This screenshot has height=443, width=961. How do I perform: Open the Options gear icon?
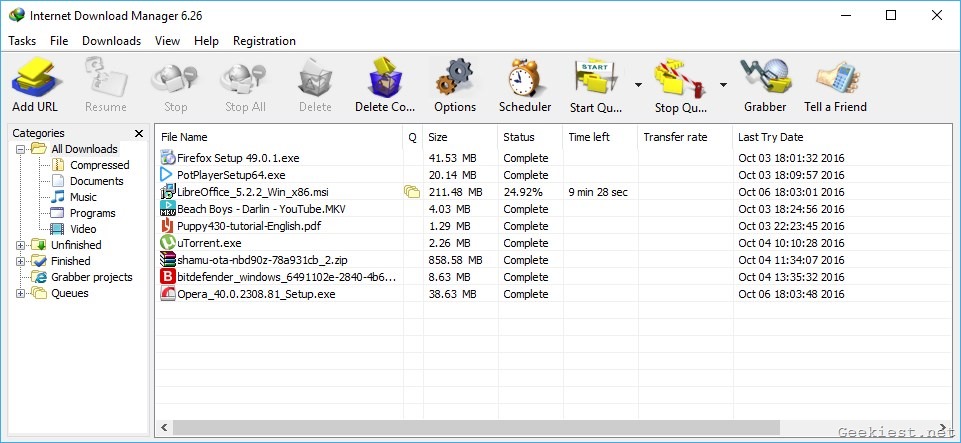pyautogui.click(x=455, y=78)
